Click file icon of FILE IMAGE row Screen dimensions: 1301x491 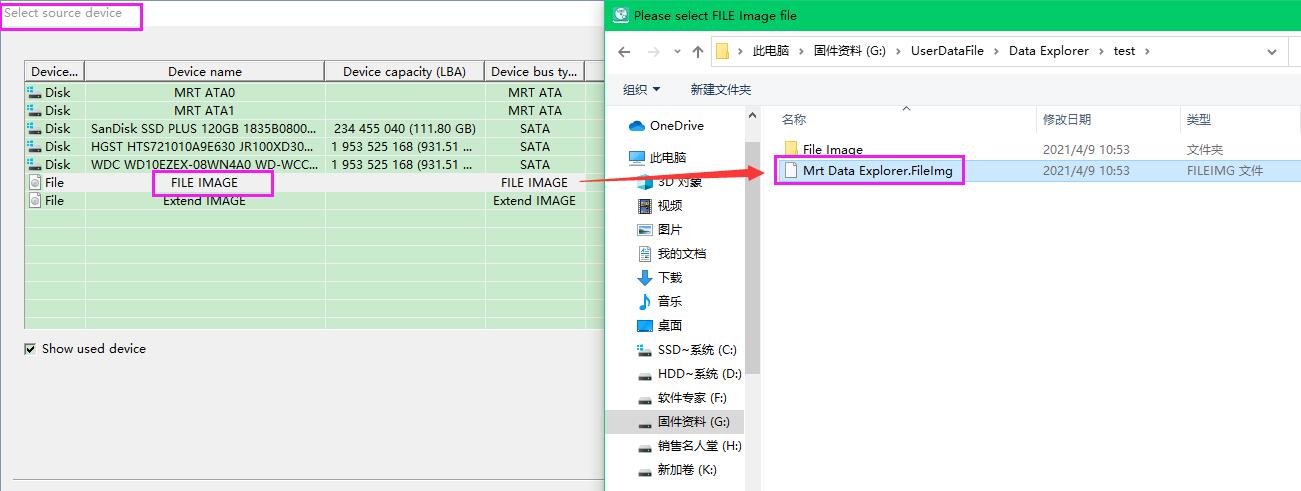click(x=35, y=182)
